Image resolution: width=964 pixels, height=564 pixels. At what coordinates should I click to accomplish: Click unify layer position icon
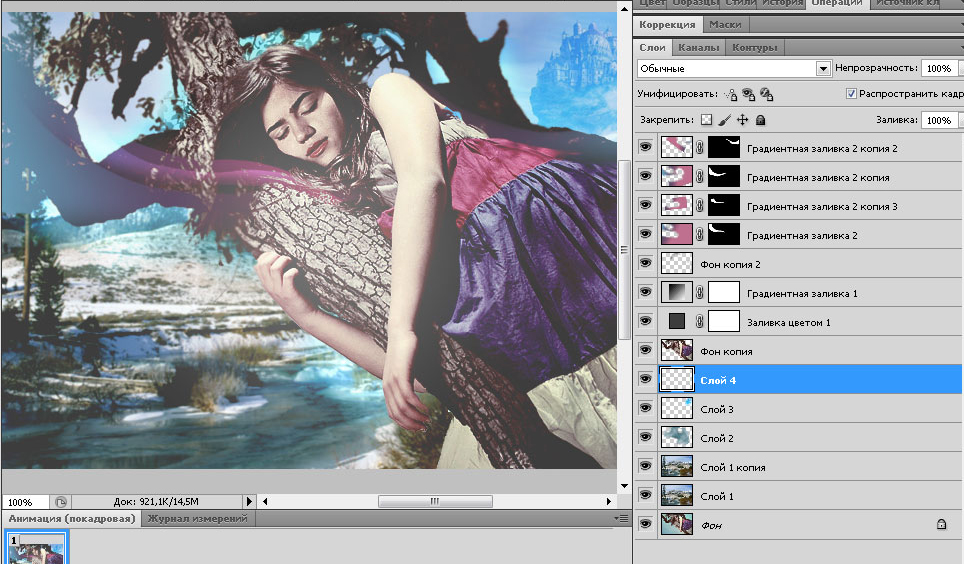pos(730,94)
